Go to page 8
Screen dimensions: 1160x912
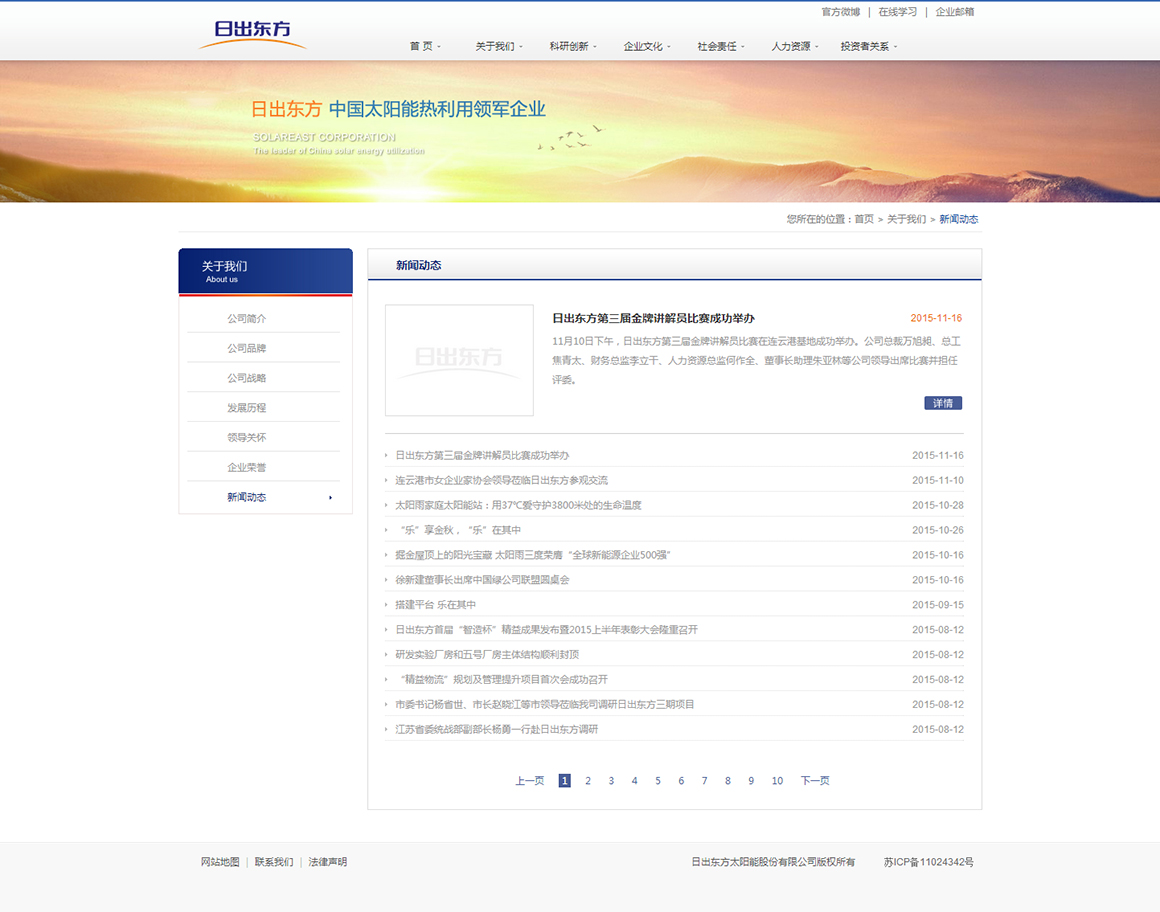[728, 780]
